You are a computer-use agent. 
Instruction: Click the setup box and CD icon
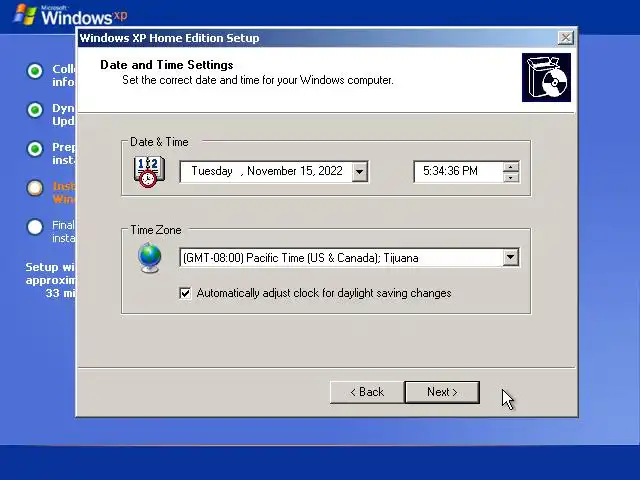[x=546, y=78]
